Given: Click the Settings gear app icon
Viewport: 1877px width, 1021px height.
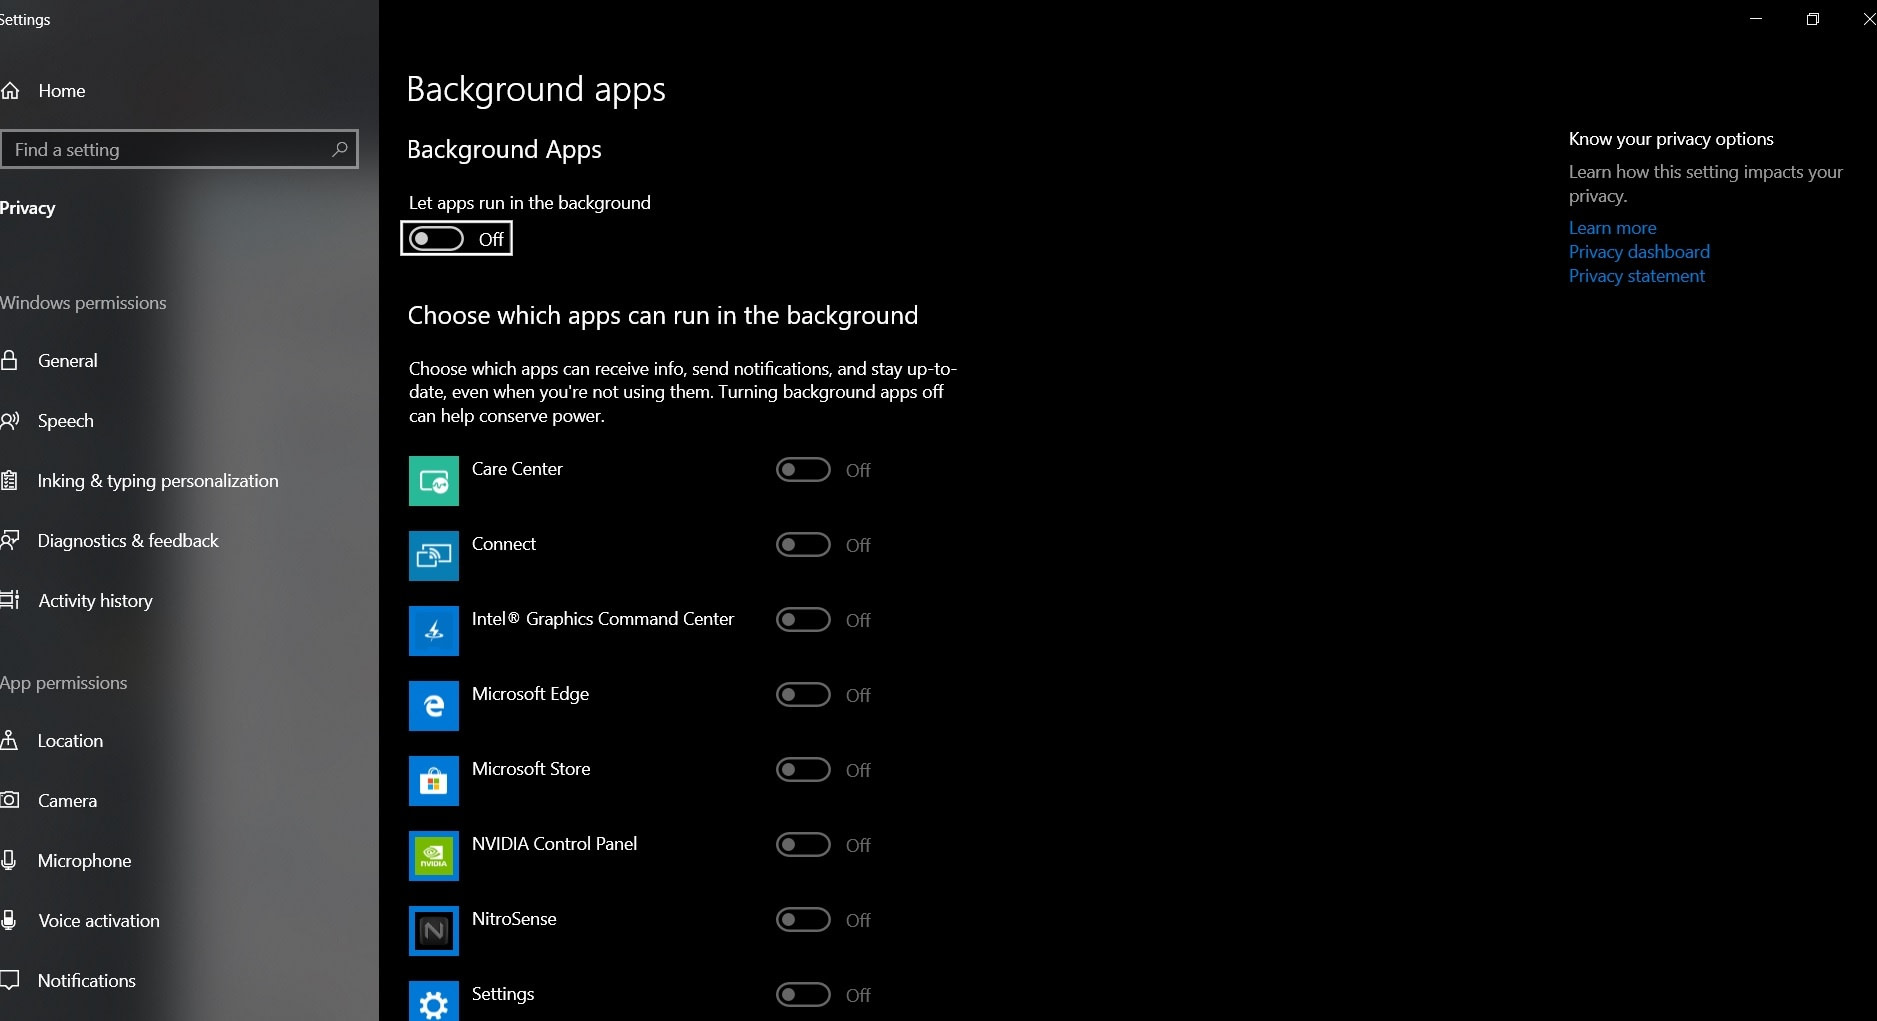Looking at the screenshot, I should (434, 1001).
